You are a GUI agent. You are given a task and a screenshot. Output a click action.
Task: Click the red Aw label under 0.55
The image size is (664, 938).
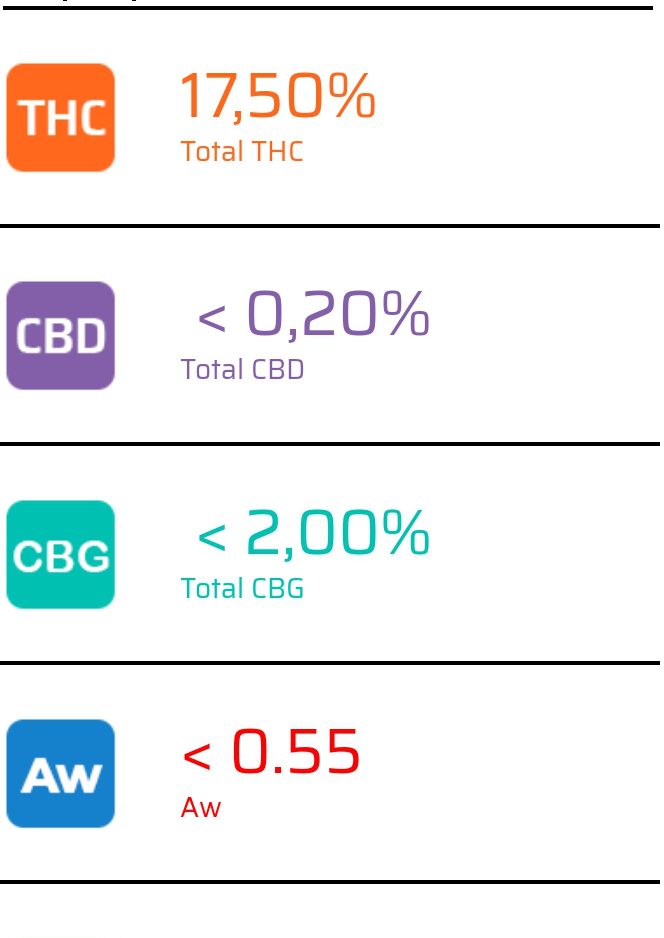pyautogui.click(x=201, y=808)
